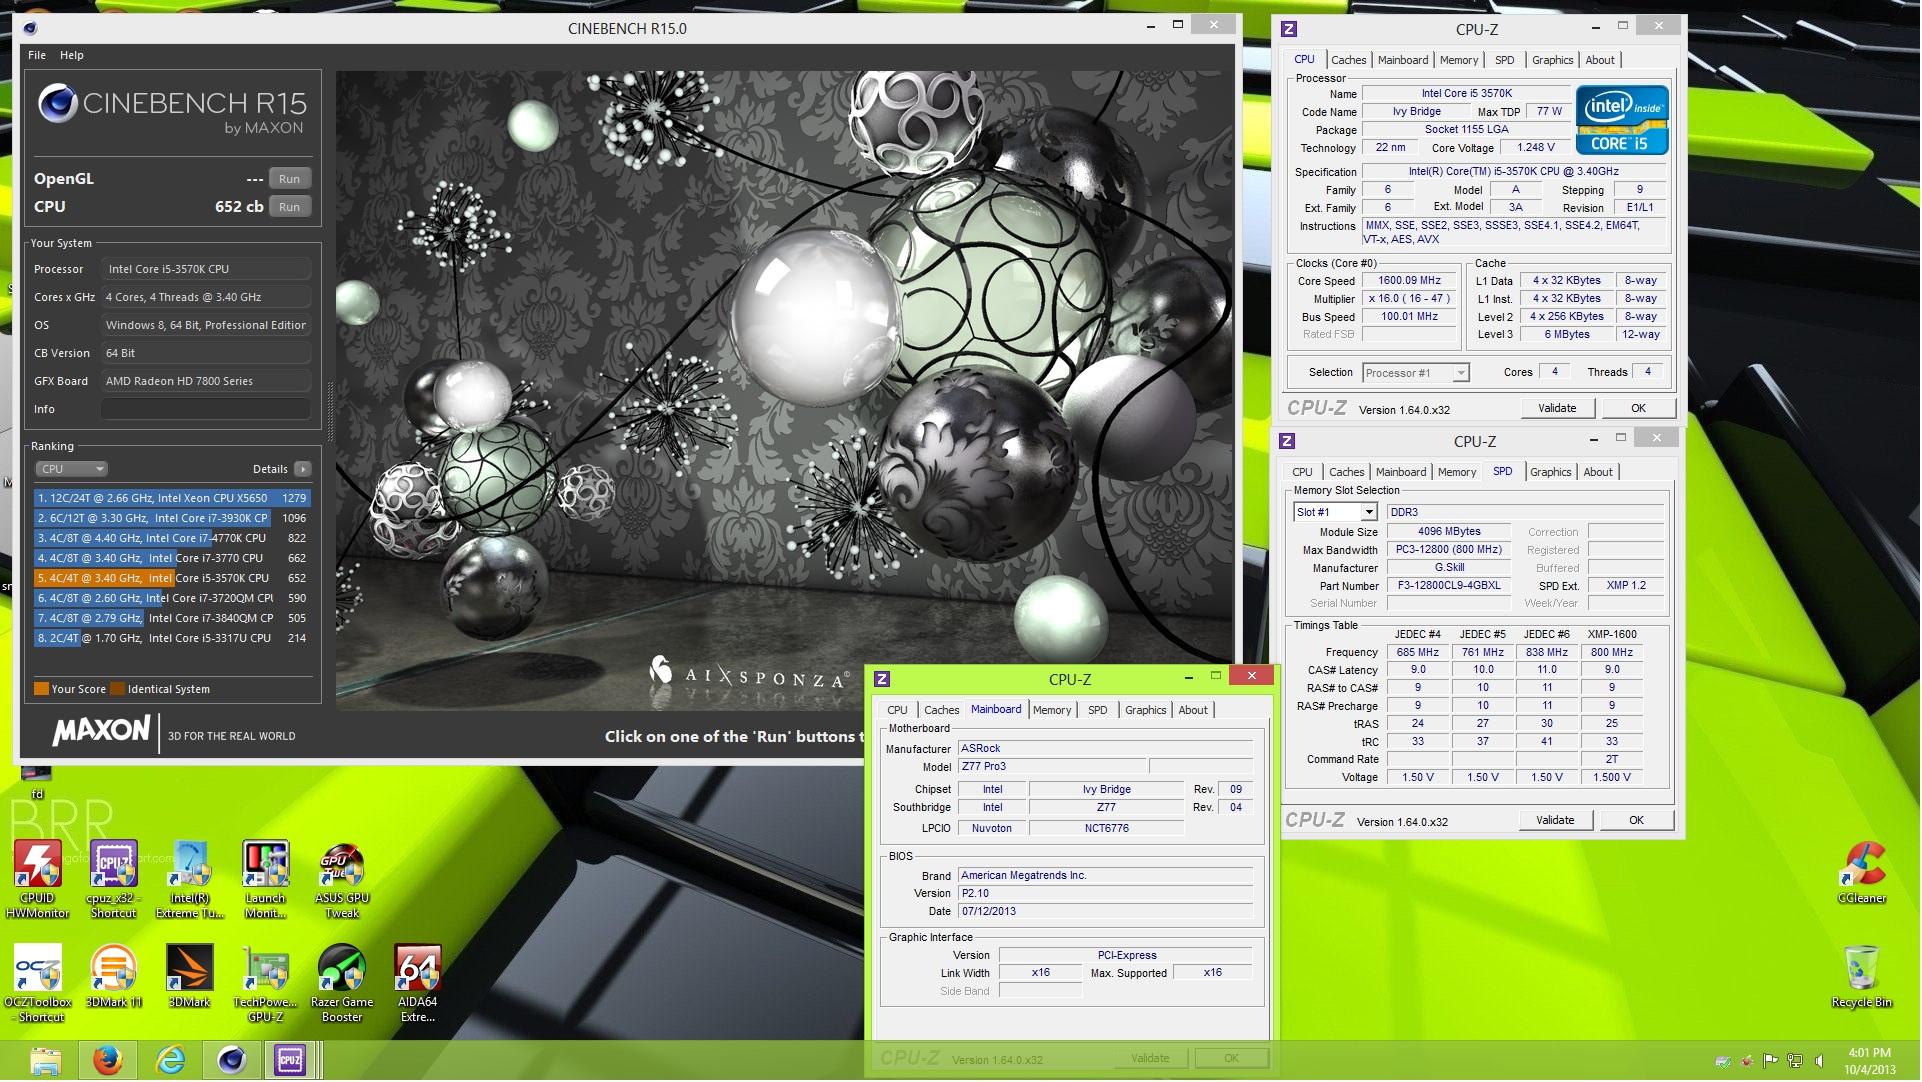The width and height of the screenshot is (1922, 1082).
Task: Open SPD tab in Mainboard CPU-Z window
Action: (x=1098, y=710)
